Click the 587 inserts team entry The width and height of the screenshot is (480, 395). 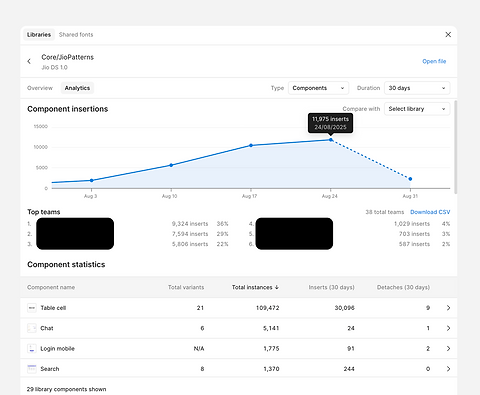tap(414, 244)
